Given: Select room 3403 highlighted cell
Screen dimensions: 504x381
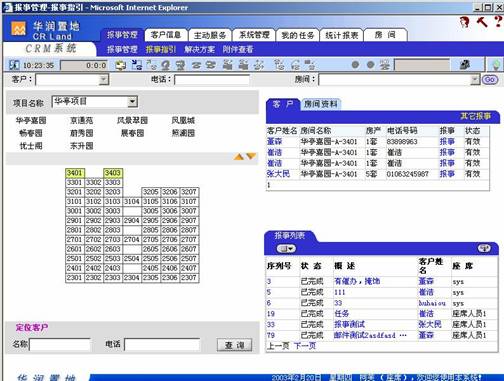Looking at the screenshot, I should point(113,173).
